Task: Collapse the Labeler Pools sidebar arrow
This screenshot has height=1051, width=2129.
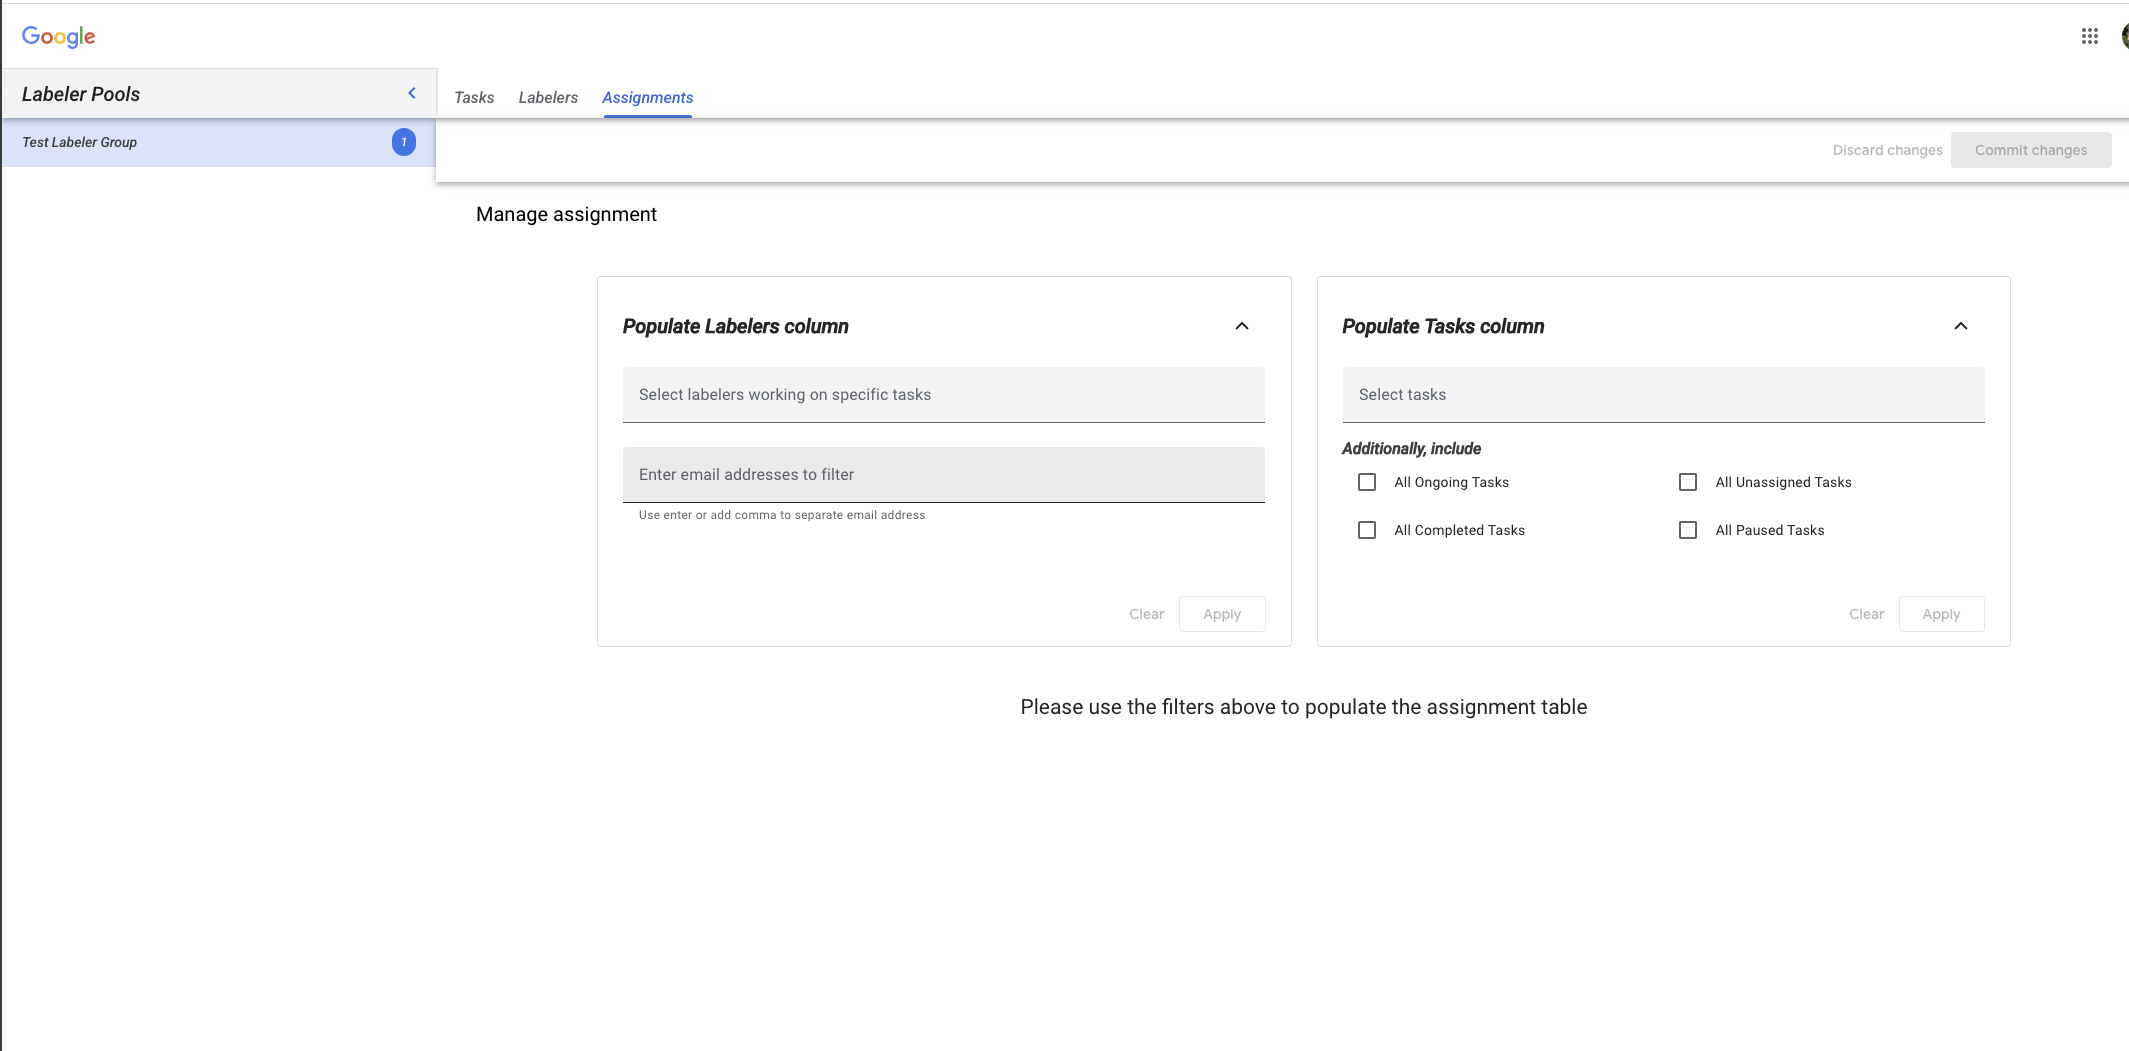Action: click(412, 93)
